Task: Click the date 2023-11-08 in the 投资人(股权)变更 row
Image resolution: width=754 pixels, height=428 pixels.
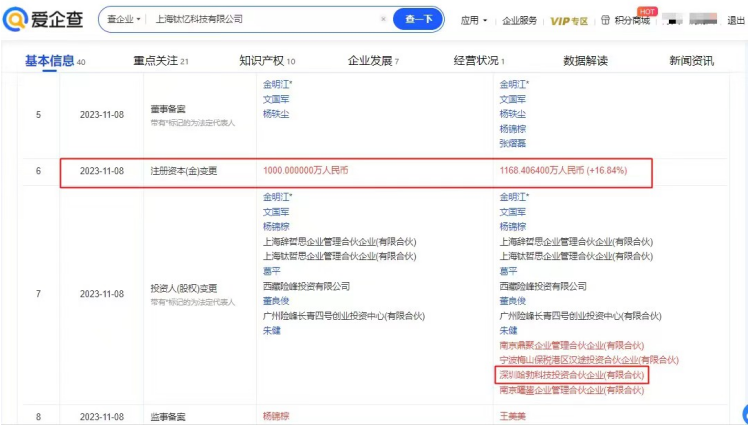Action: (102, 293)
